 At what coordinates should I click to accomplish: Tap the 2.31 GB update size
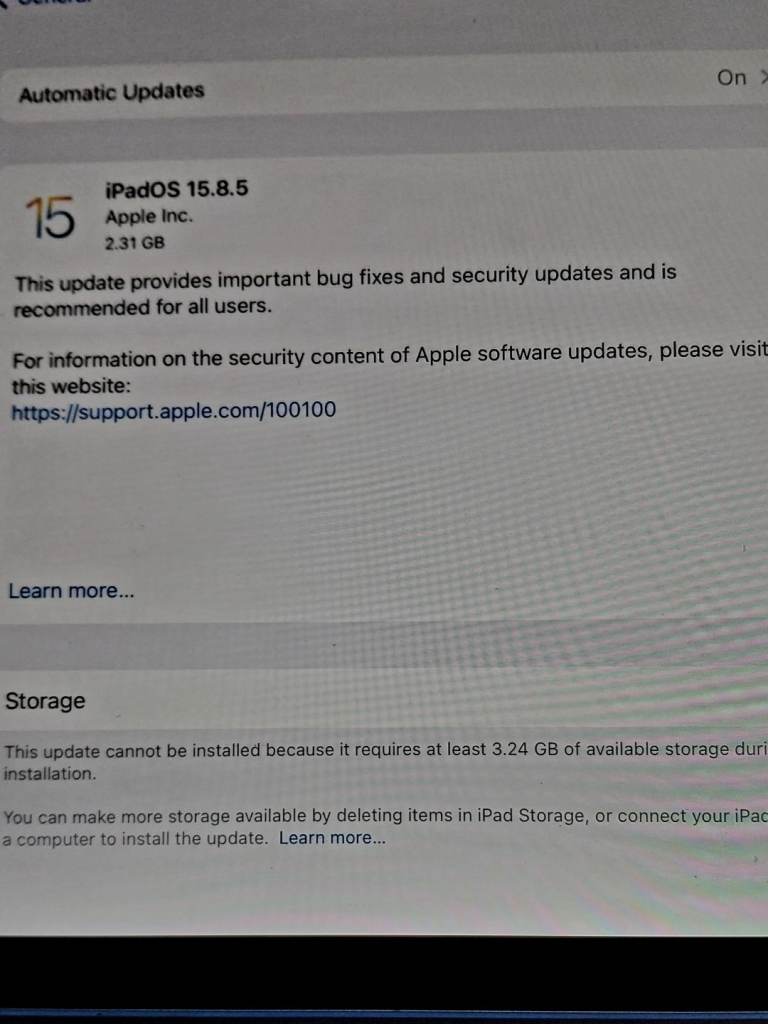point(135,242)
